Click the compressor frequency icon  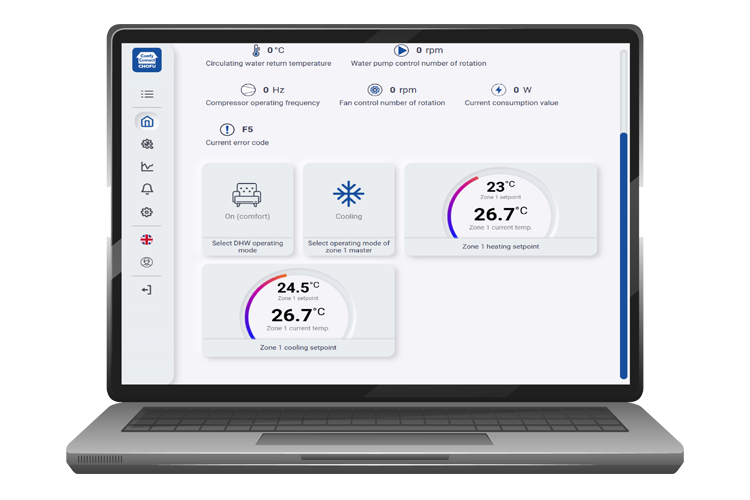[x=248, y=90]
